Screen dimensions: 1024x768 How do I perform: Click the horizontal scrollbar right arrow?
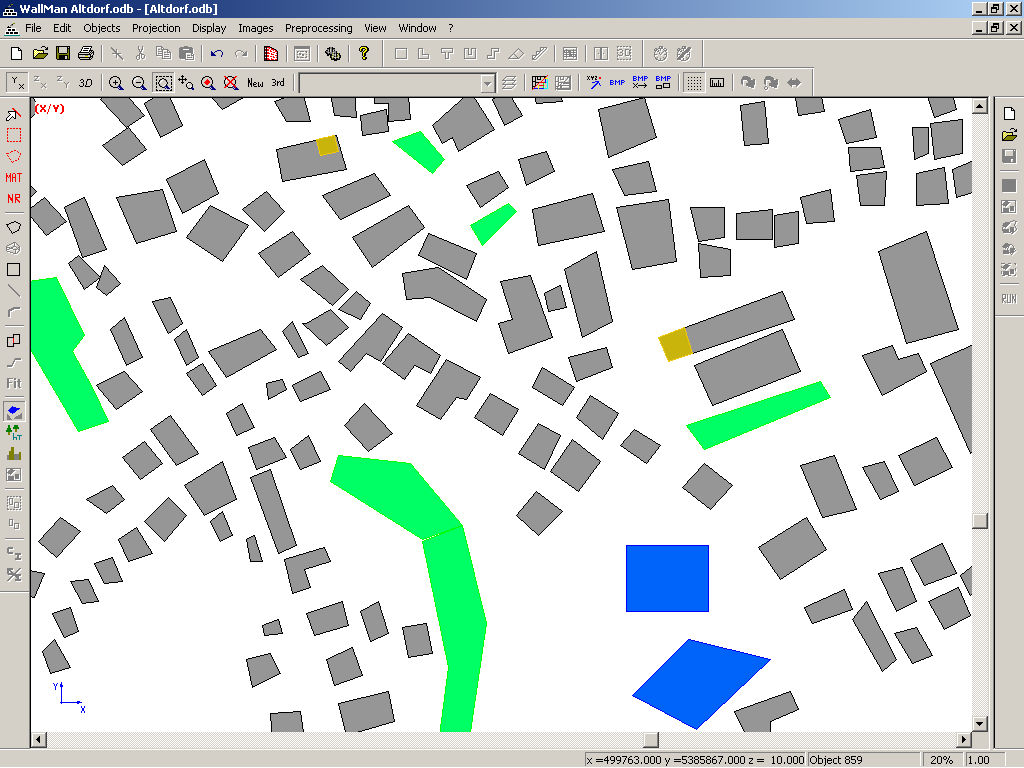[965, 740]
